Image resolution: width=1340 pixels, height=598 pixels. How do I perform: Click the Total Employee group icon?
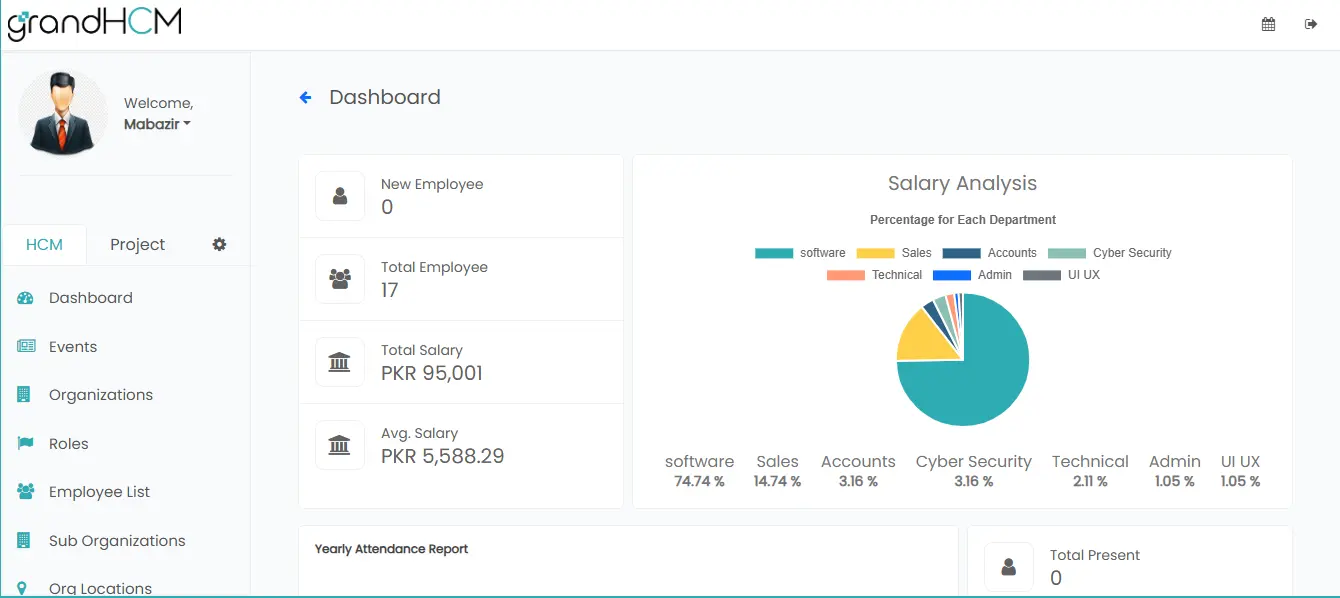point(340,279)
